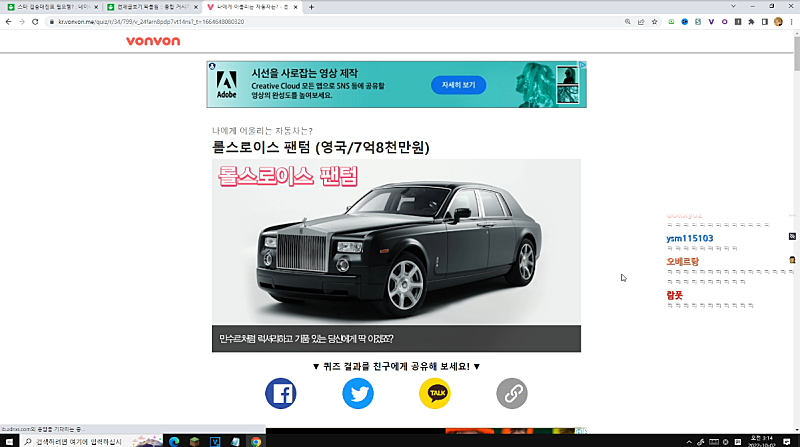Click the '퀴즈 결과를 친구에게 공유해 보세요!' text

(x=396, y=366)
